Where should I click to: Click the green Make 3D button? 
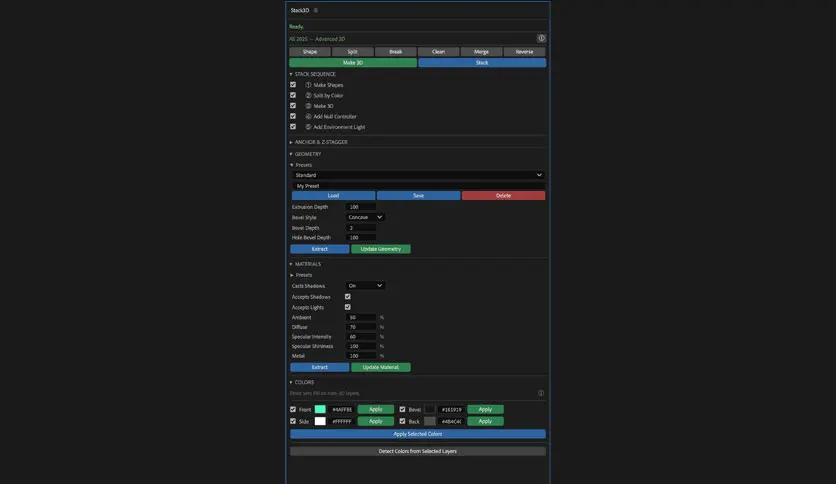(353, 63)
